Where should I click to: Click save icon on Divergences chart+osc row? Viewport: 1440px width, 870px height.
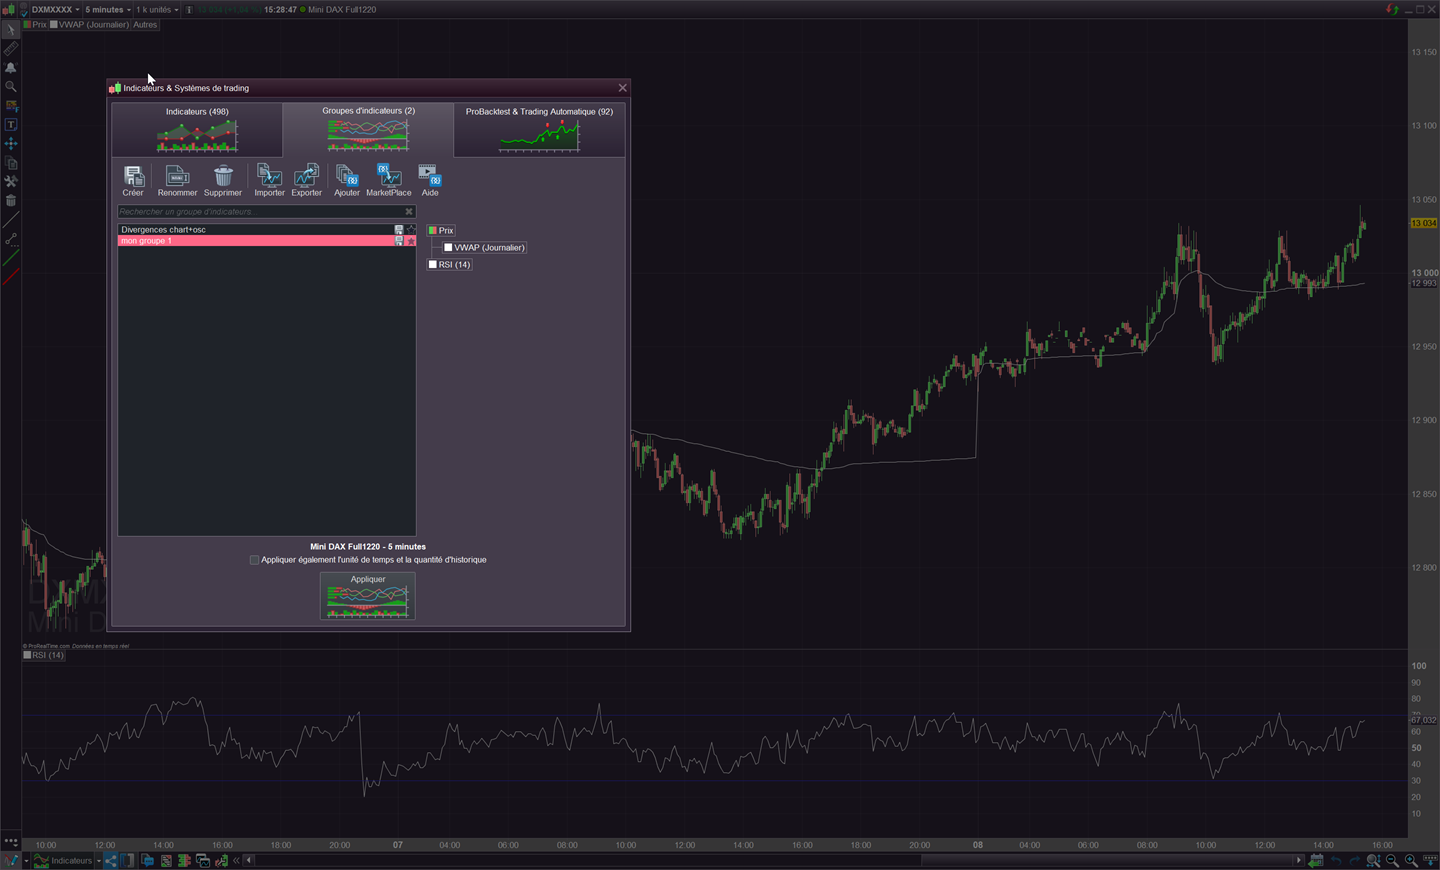coord(399,230)
